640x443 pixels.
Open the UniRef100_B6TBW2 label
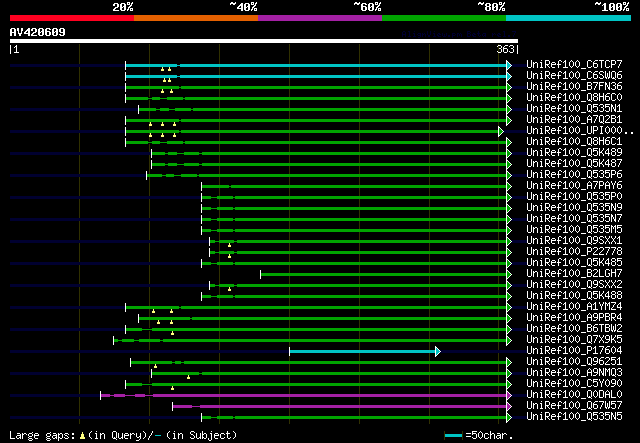coord(574,329)
